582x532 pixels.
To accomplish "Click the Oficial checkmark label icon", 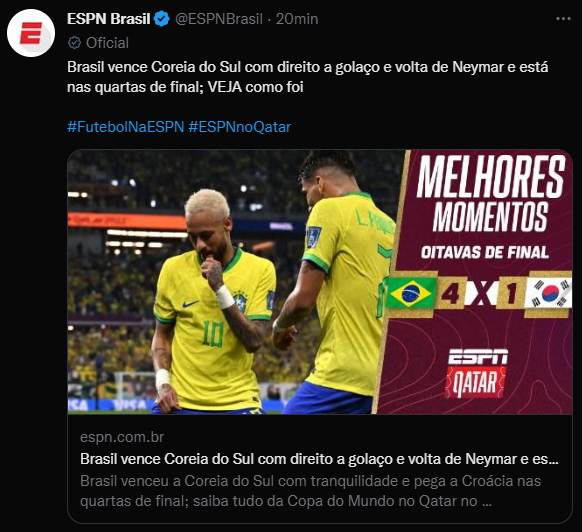I will pyautogui.click(x=74, y=43).
